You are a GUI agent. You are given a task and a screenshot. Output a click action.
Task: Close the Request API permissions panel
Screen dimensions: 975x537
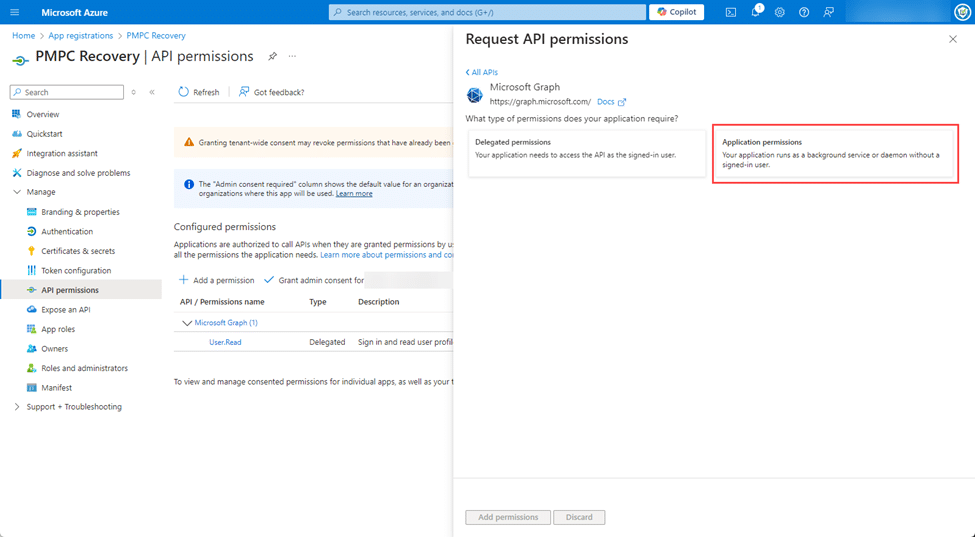[952, 40]
